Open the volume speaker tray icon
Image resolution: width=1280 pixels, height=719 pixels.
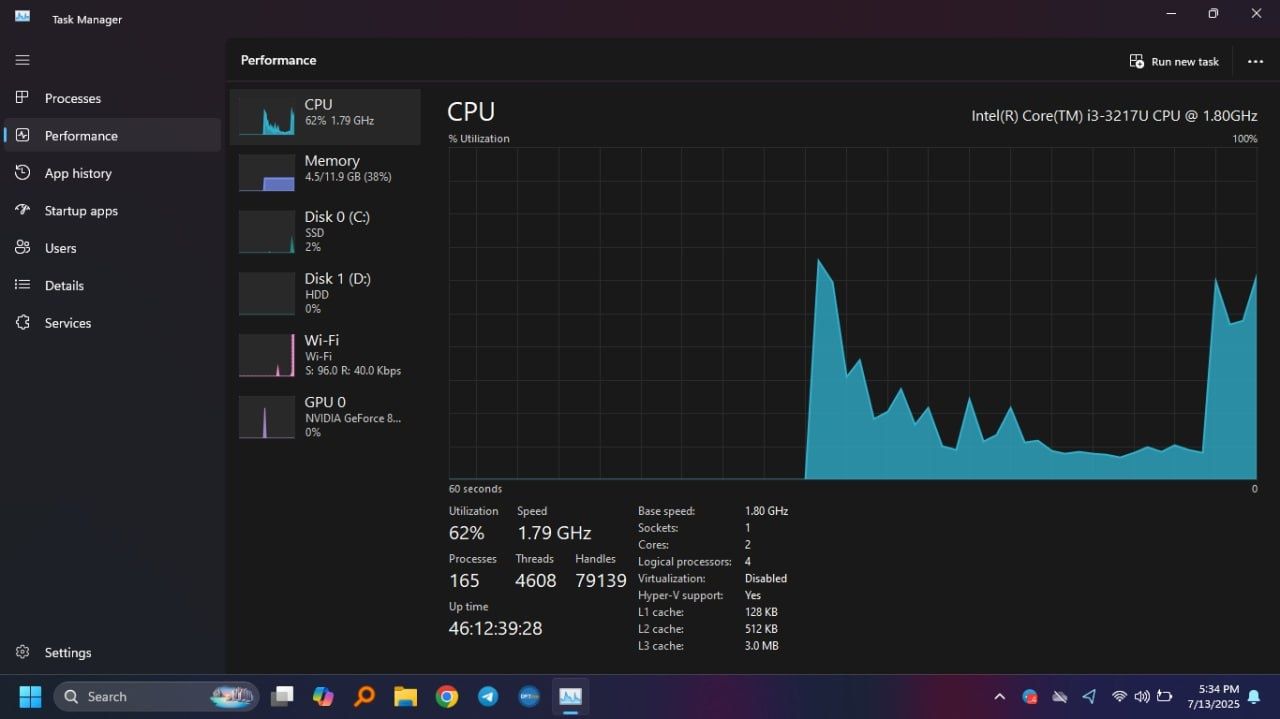coord(1142,697)
